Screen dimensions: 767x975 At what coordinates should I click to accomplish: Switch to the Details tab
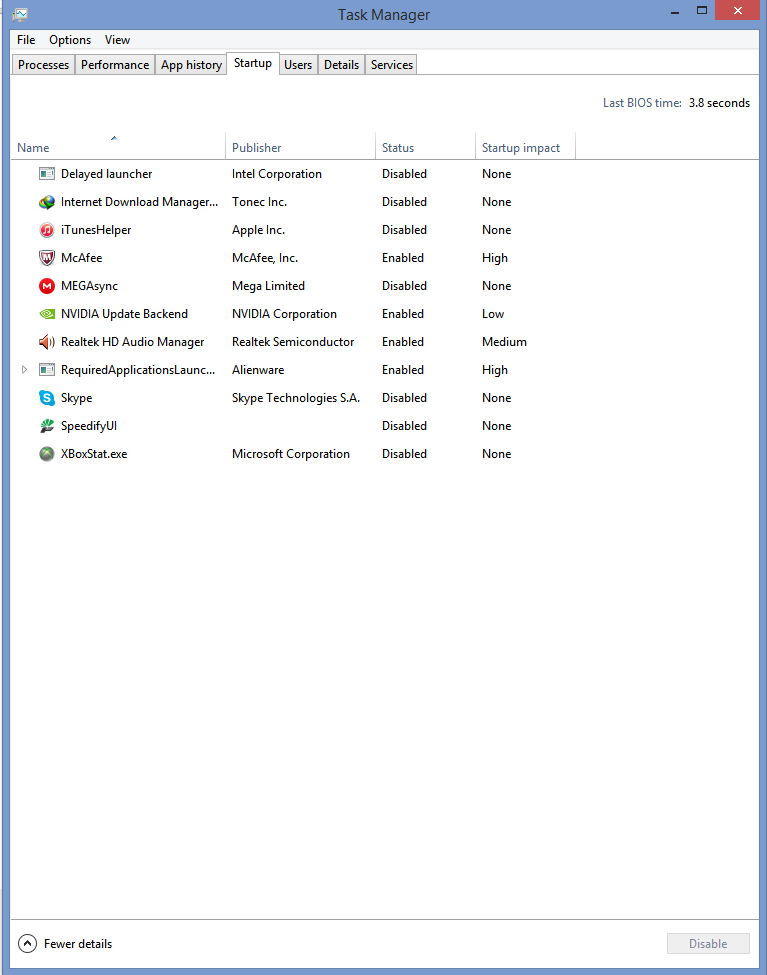(x=342, y=65)
